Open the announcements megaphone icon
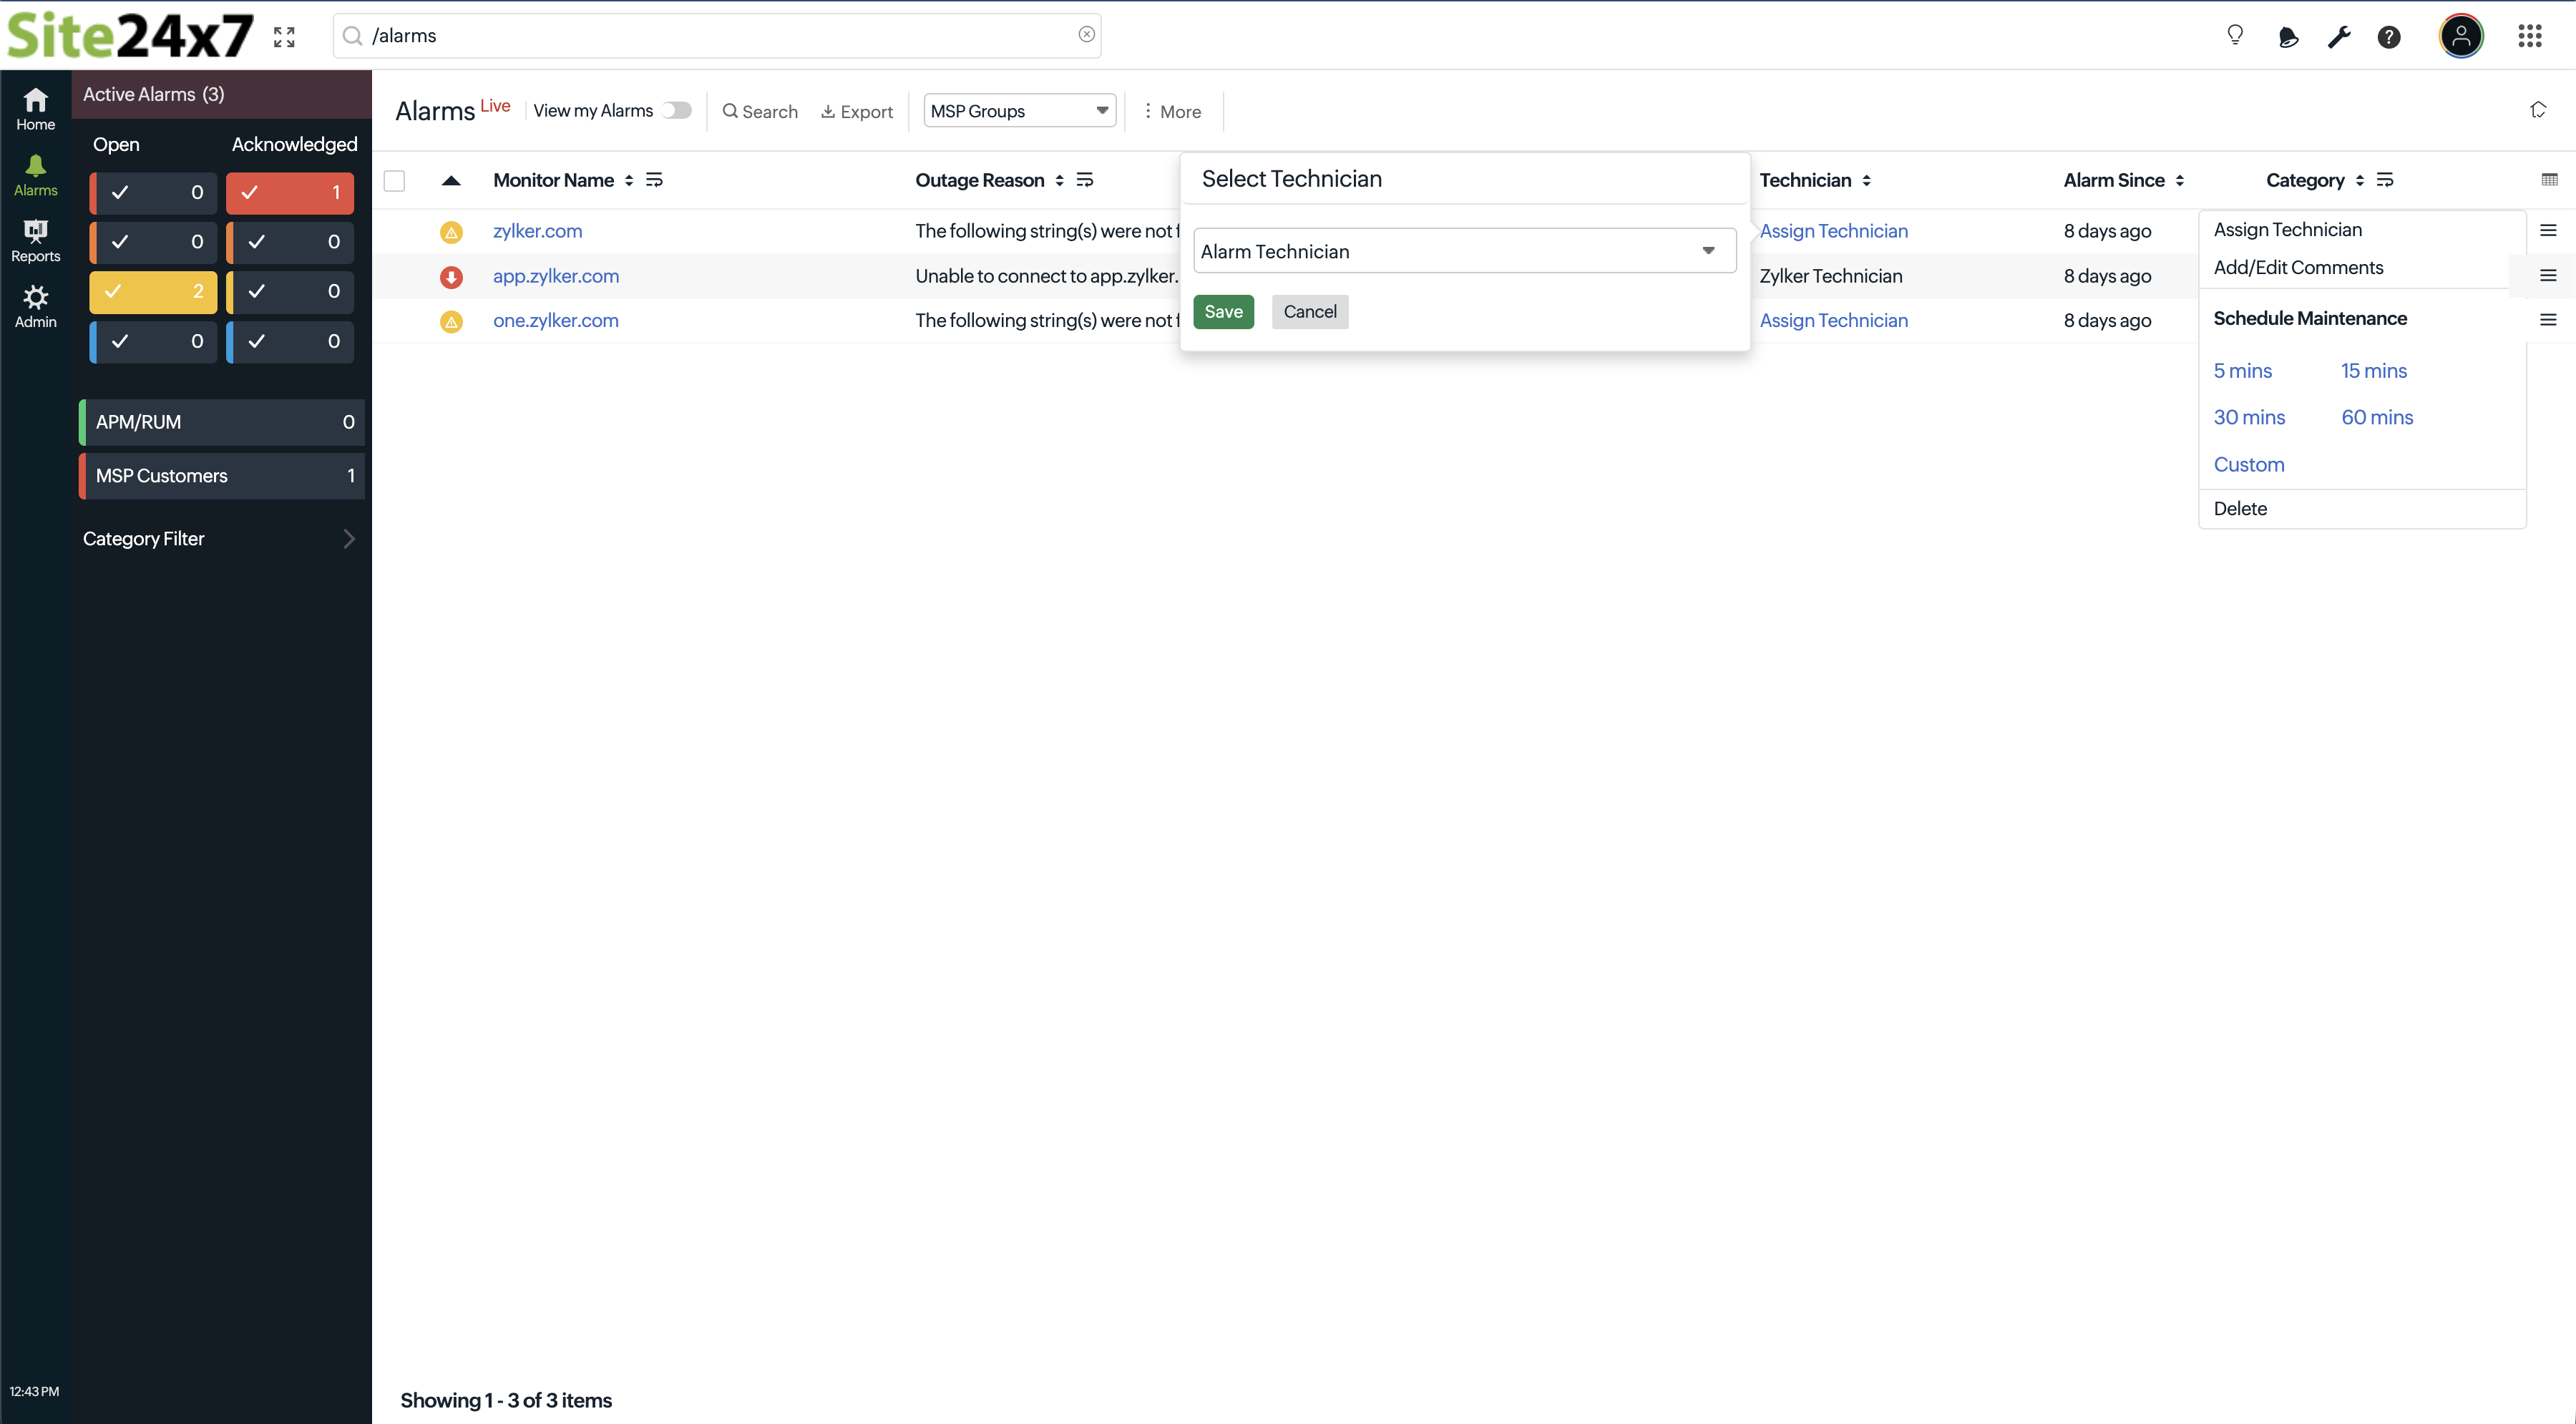Screen dimensions: 2576x1424 [2287, 37]
